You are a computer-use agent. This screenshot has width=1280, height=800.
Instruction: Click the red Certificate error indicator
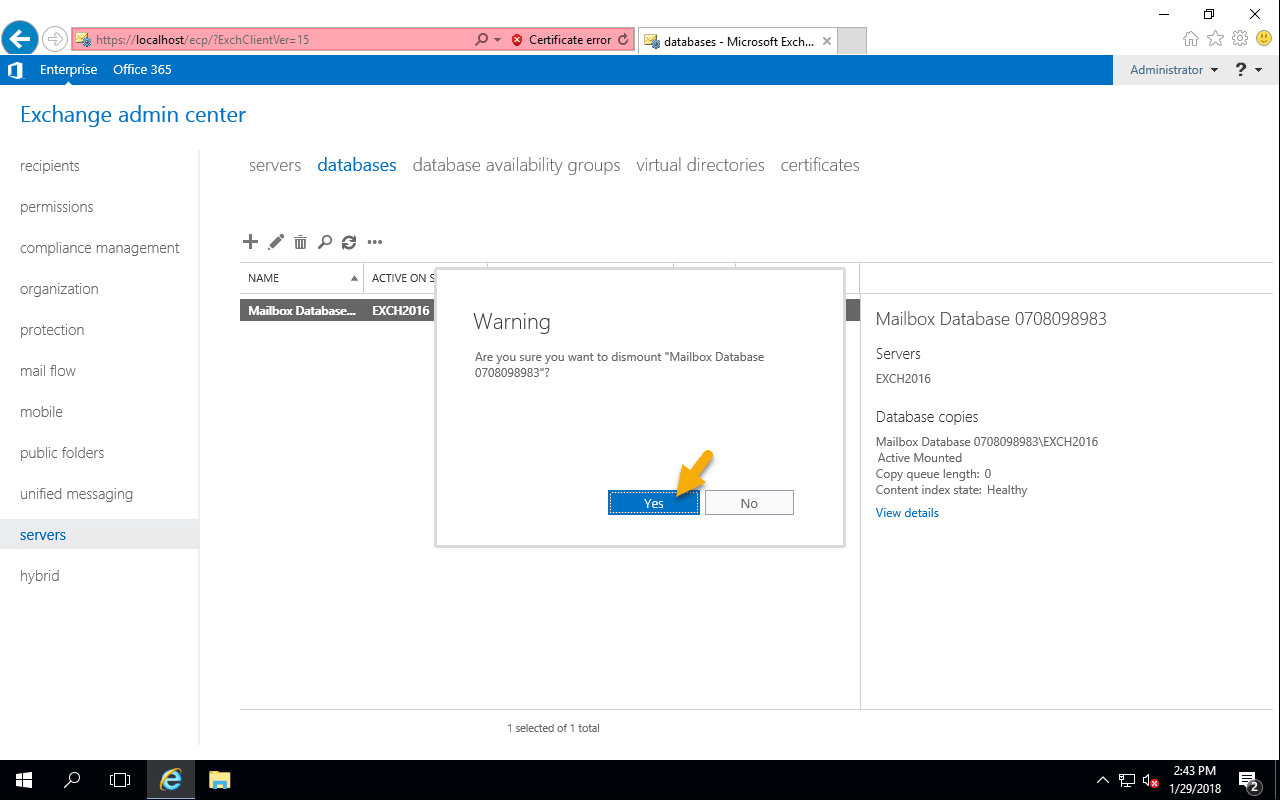(561, 40)
